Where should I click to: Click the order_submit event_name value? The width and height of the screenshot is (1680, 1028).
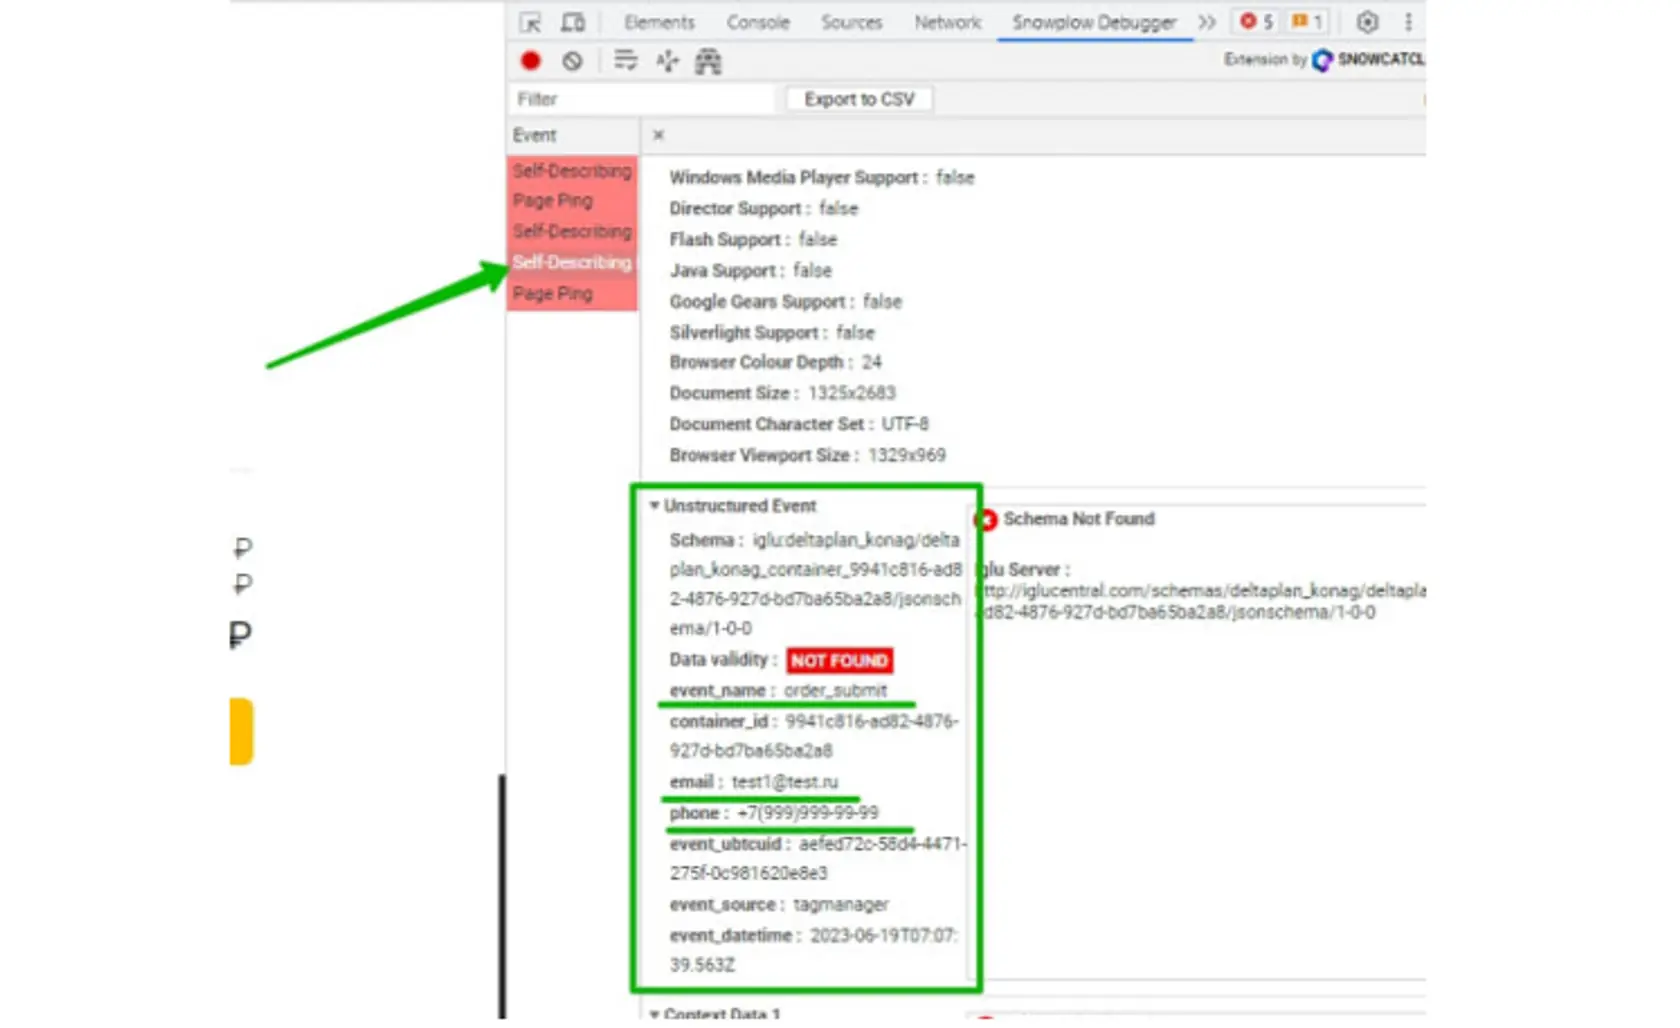[835, 691]
